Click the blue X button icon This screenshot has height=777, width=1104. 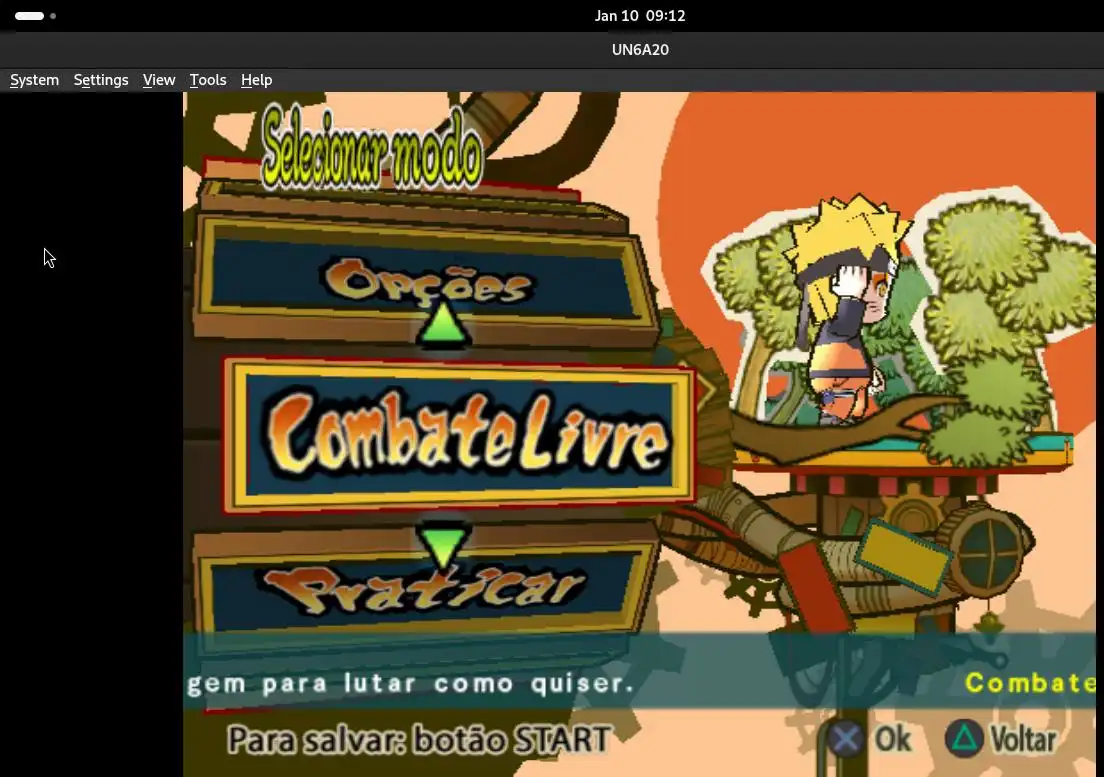click(845, 739)
